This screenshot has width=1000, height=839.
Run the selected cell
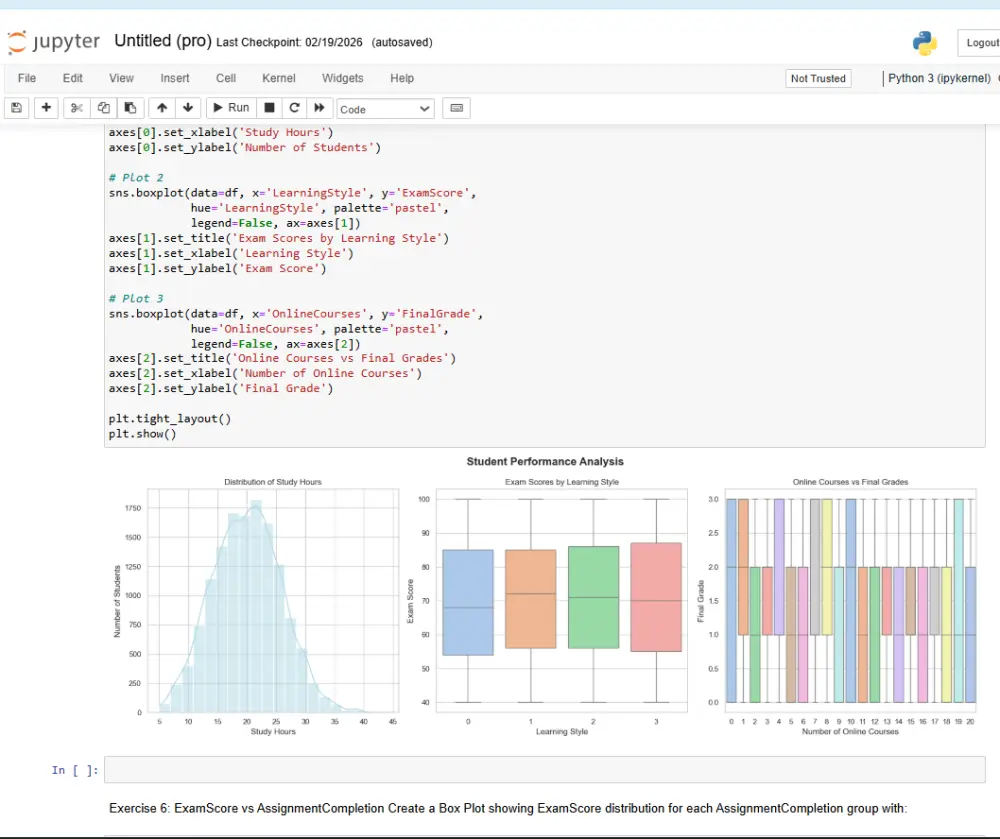(230, 107)
